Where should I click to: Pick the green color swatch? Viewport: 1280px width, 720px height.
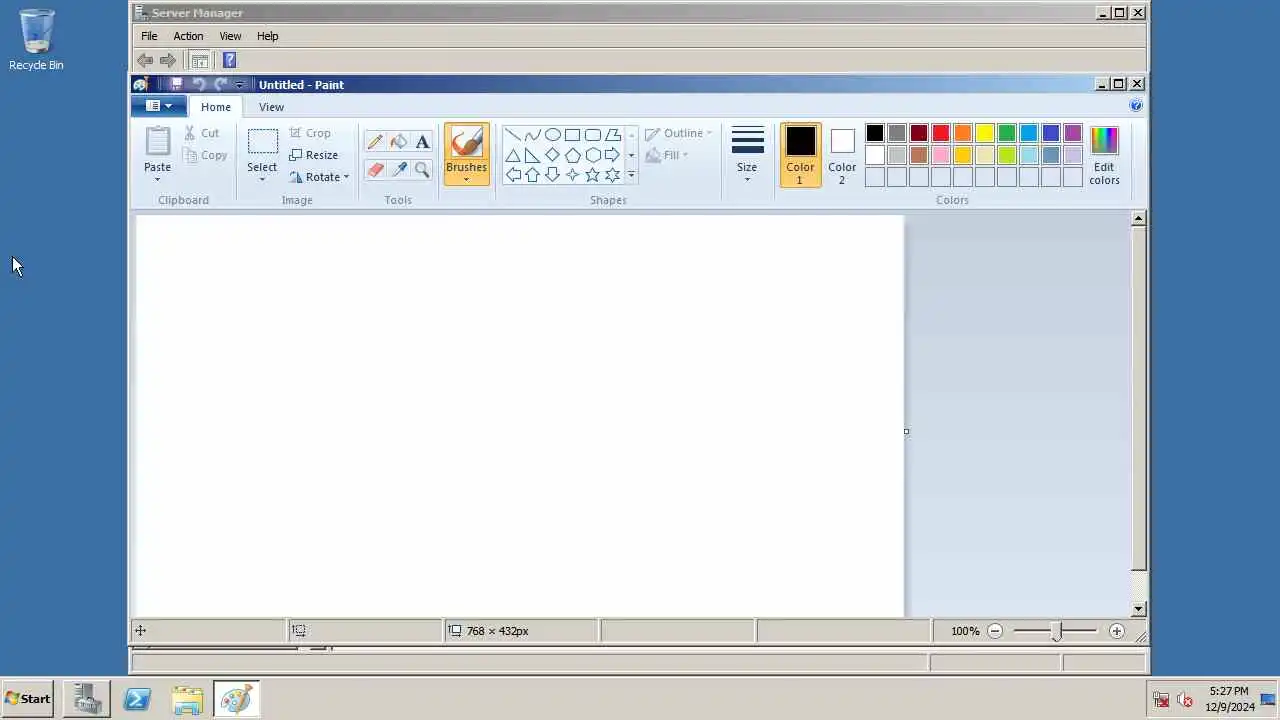1007,133
